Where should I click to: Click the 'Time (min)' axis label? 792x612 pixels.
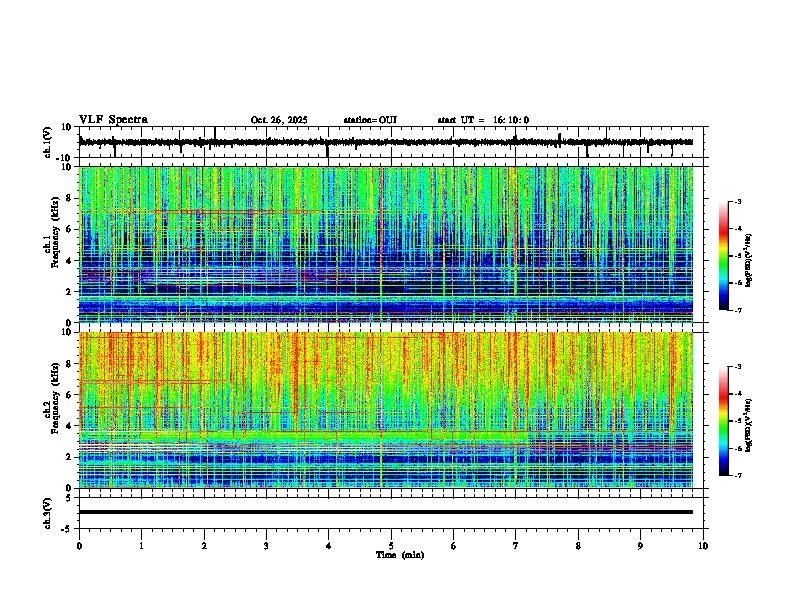tap(400, 555)
